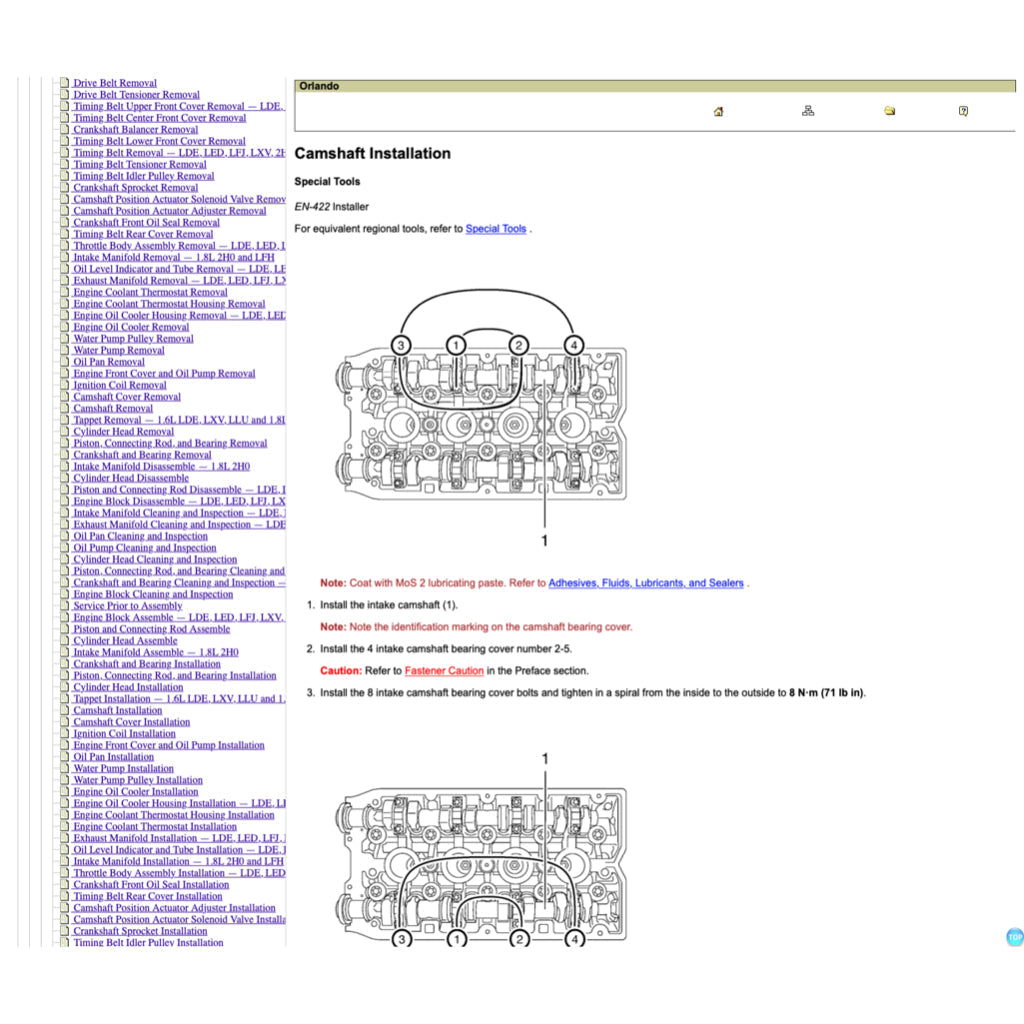The width and height of the screenshot is (1024, 1024).
Task: Open Cylinder Head Installation topic
Action: click(x=128, y=687)
